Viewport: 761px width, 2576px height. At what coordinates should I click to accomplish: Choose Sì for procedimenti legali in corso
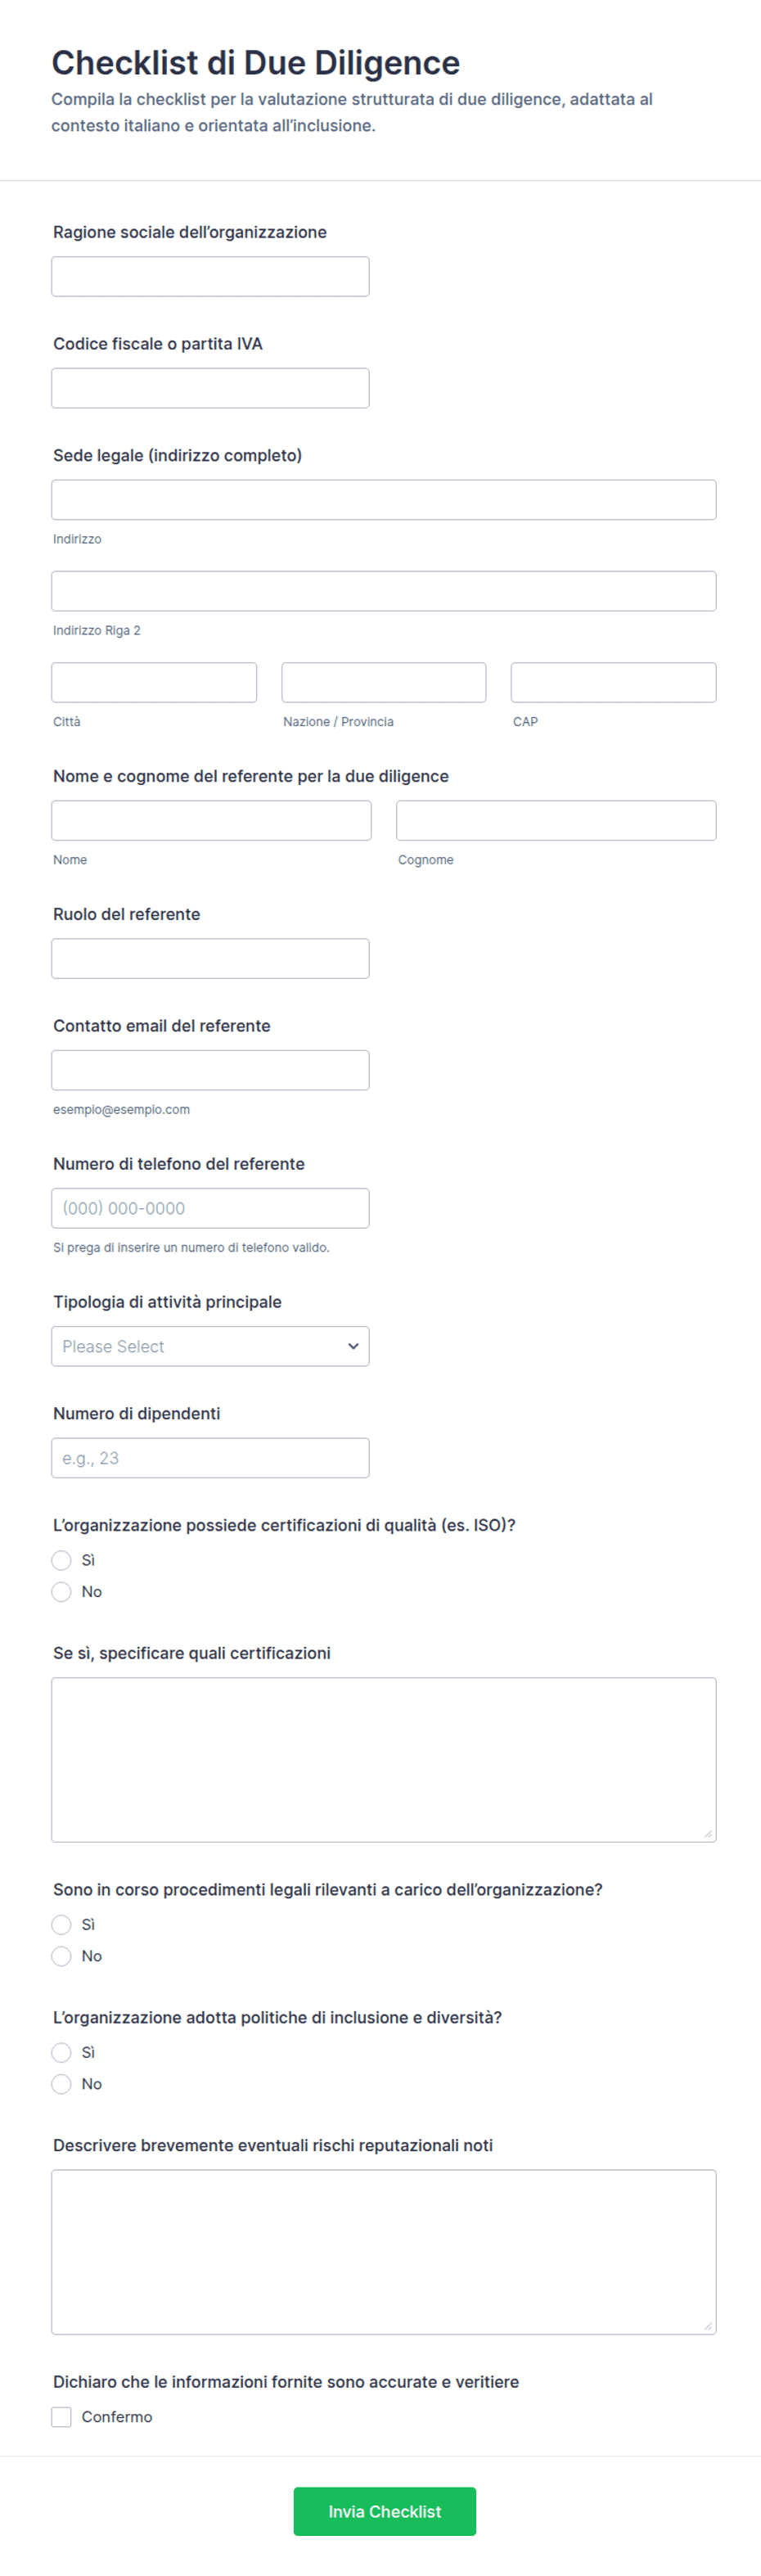coord(62,1924)
